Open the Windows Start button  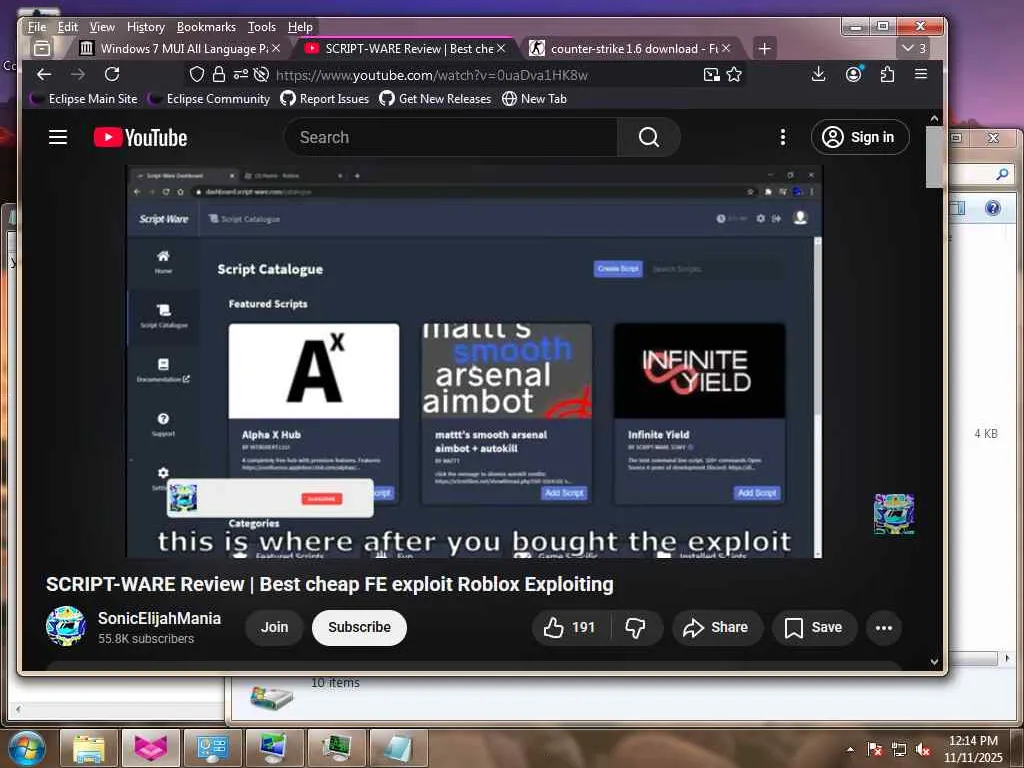coord(26,748)
